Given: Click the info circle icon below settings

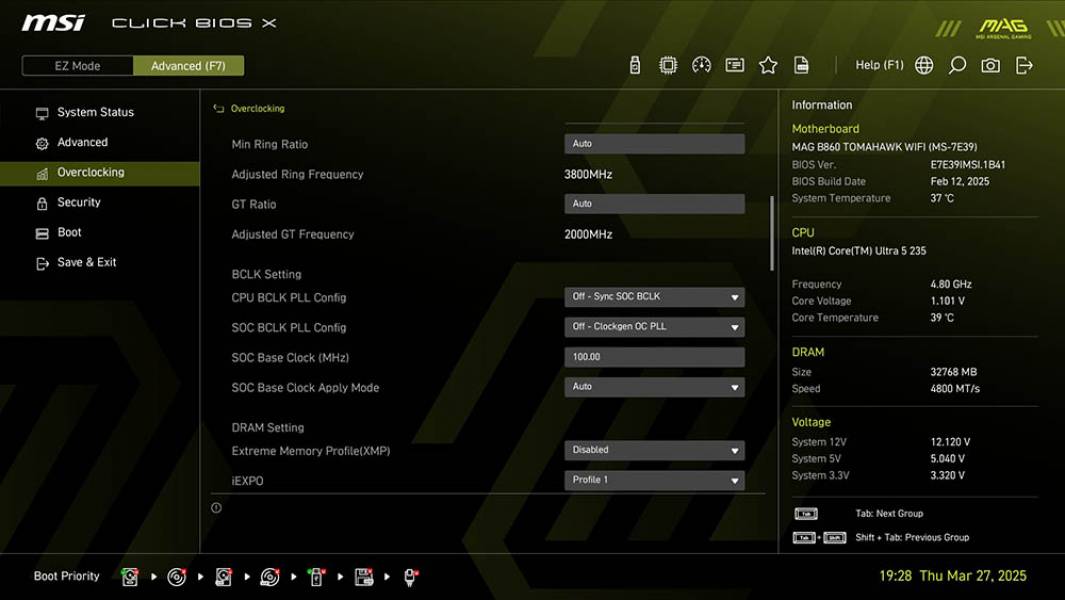Looking at the screenshot, I should coord(216,508).
